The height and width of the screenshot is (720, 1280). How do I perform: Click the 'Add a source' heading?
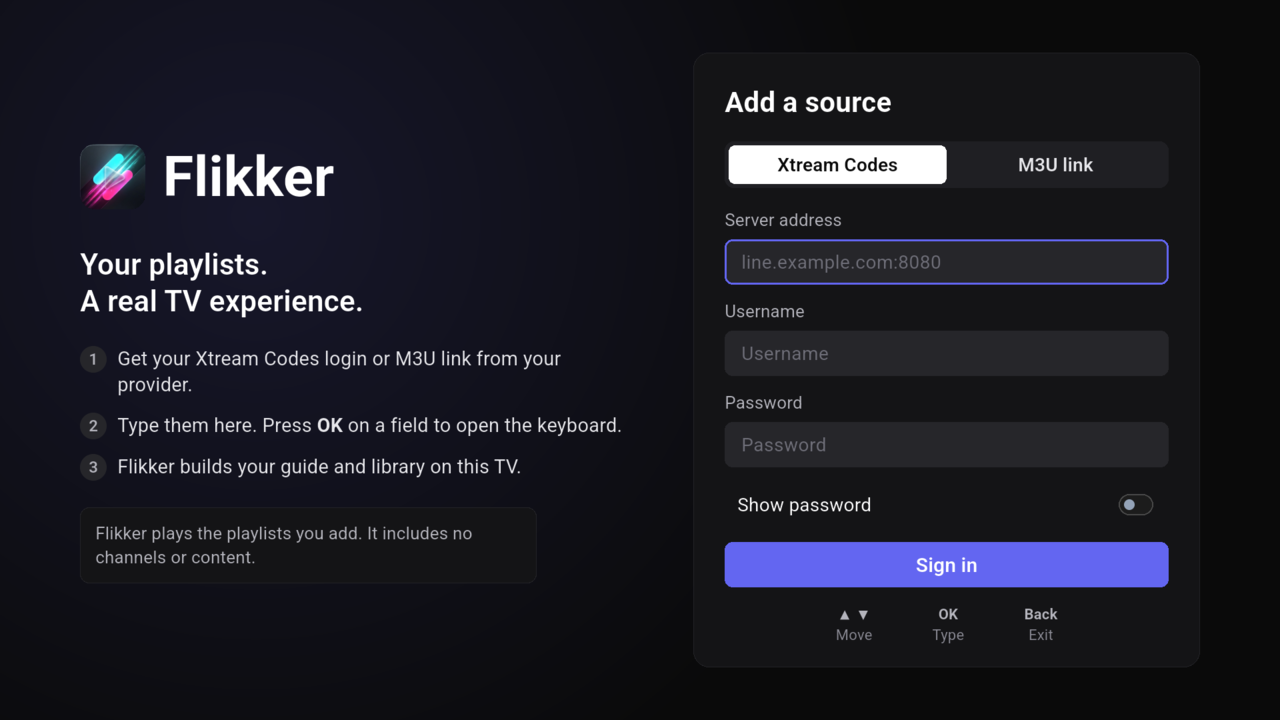(x=808, y=102)
